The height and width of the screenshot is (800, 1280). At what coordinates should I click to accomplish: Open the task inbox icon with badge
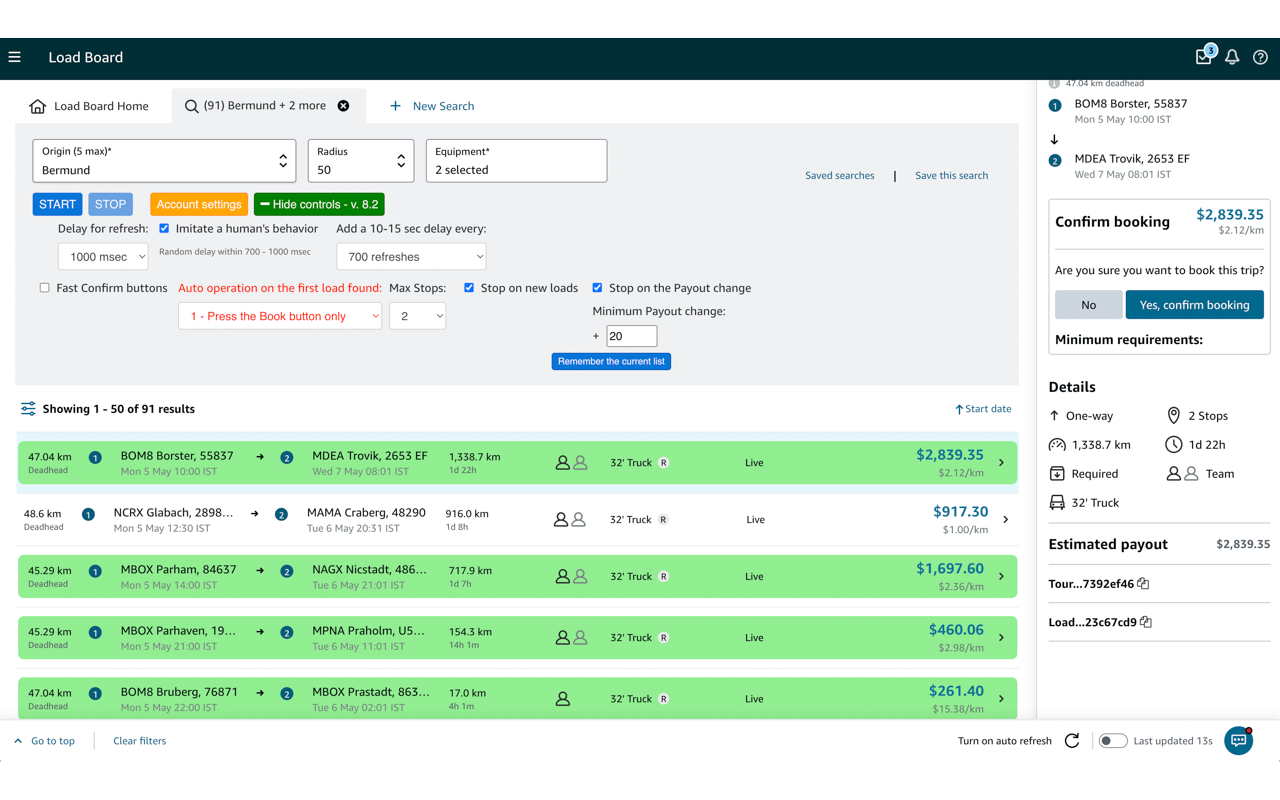1204,56
